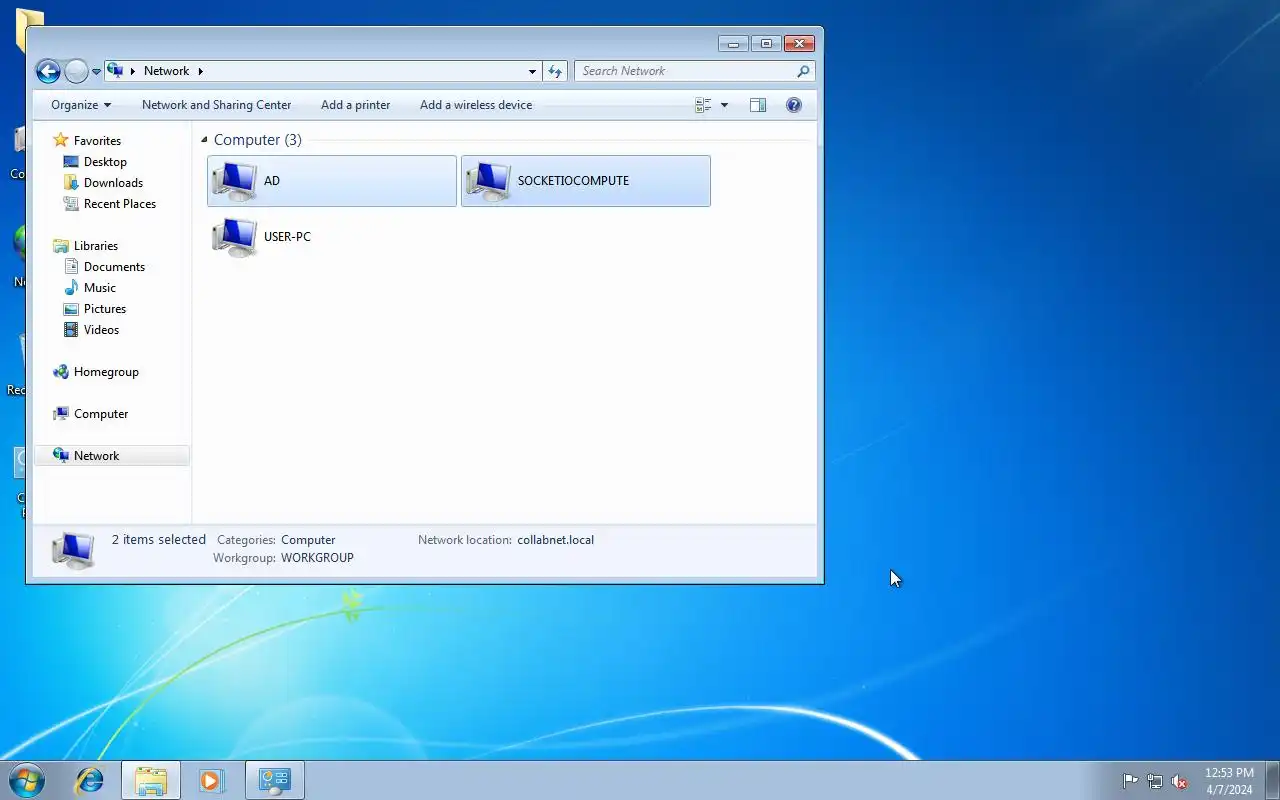Open Desktop in Favorites
Screen dimensions: 1280x800
[105, 162]
